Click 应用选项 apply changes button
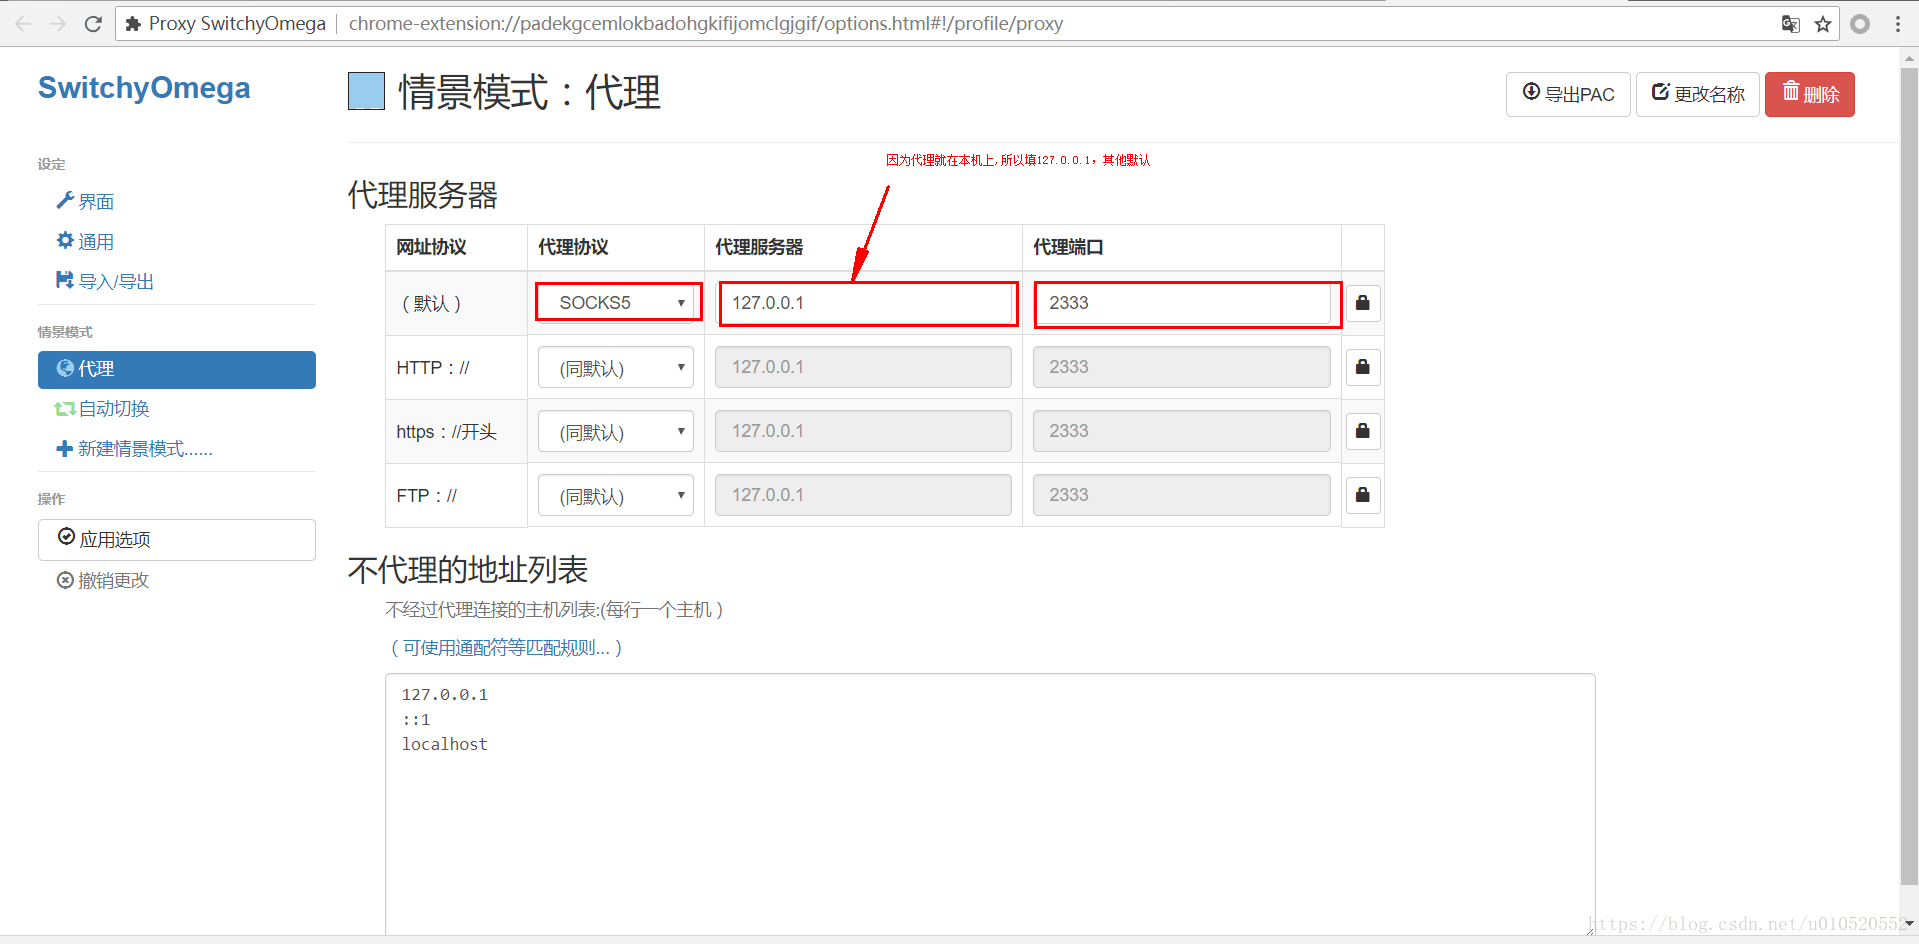1919x944 pixels. click(x=177, y=540)
